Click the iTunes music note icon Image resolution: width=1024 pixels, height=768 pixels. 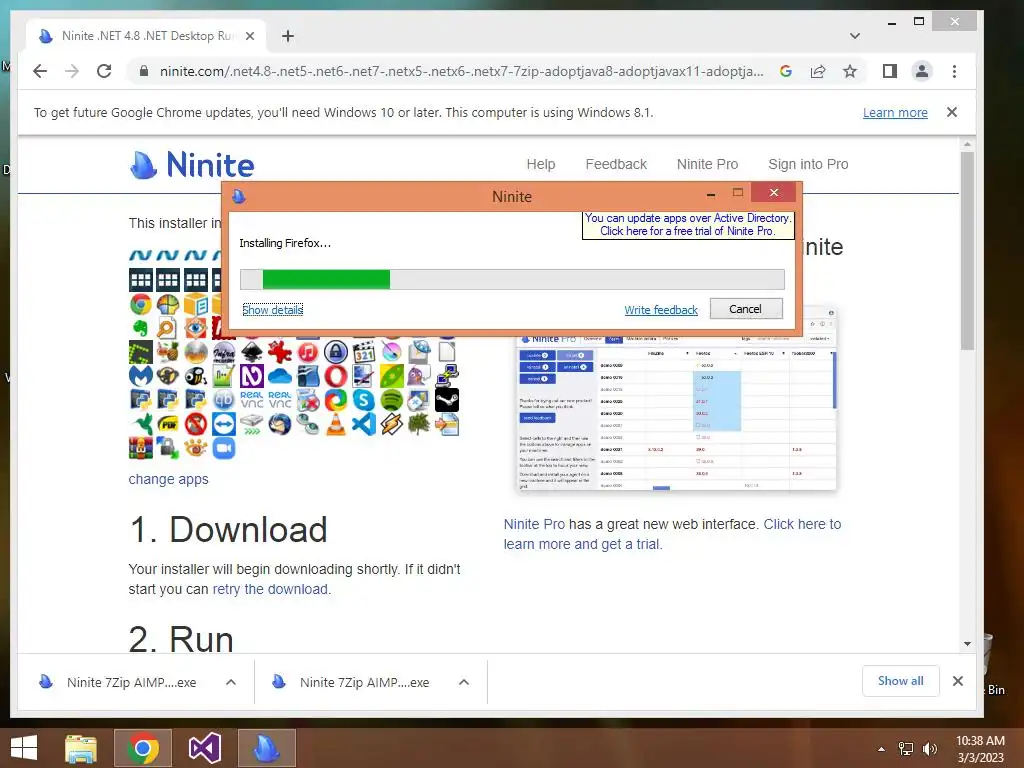308,352
